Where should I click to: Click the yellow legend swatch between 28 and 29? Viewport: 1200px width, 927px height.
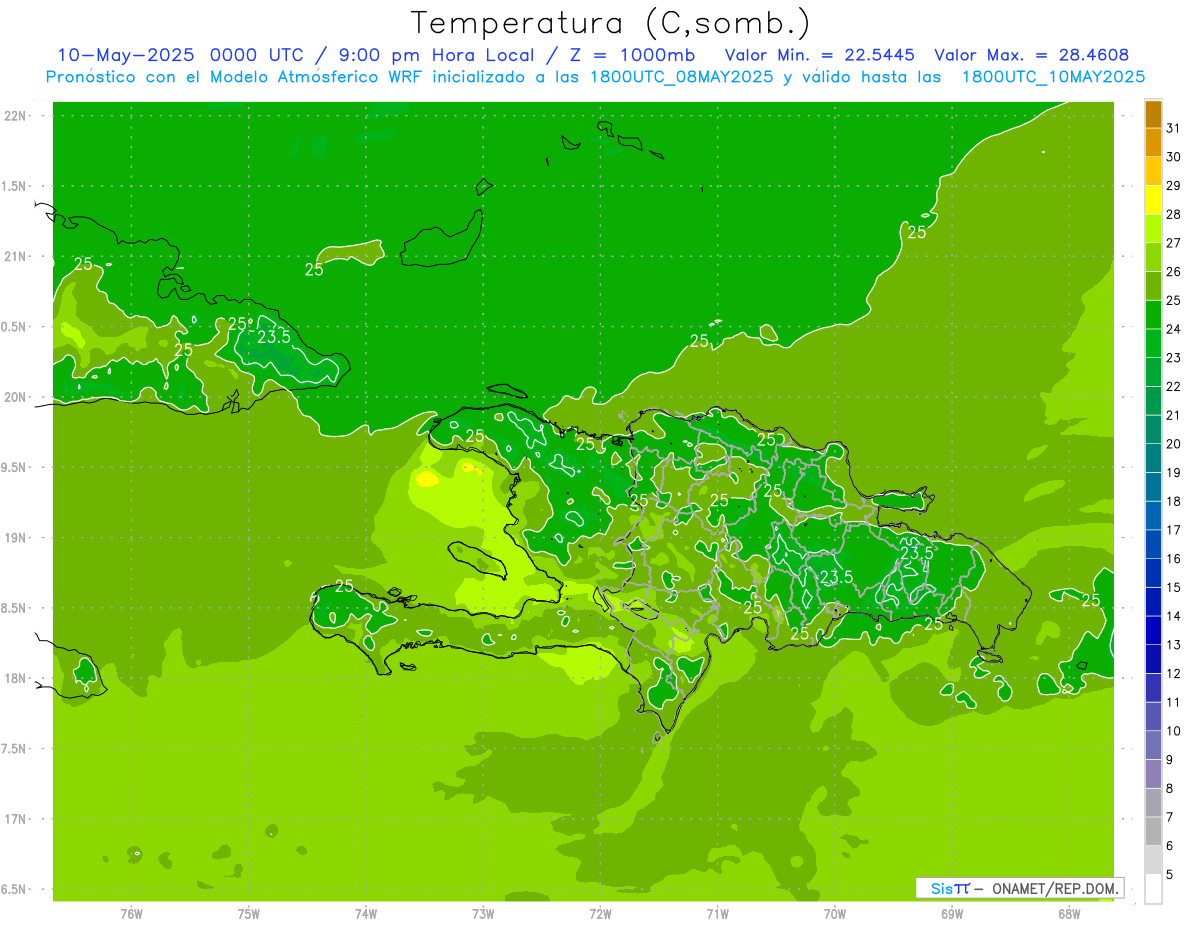pos(1153,200)
